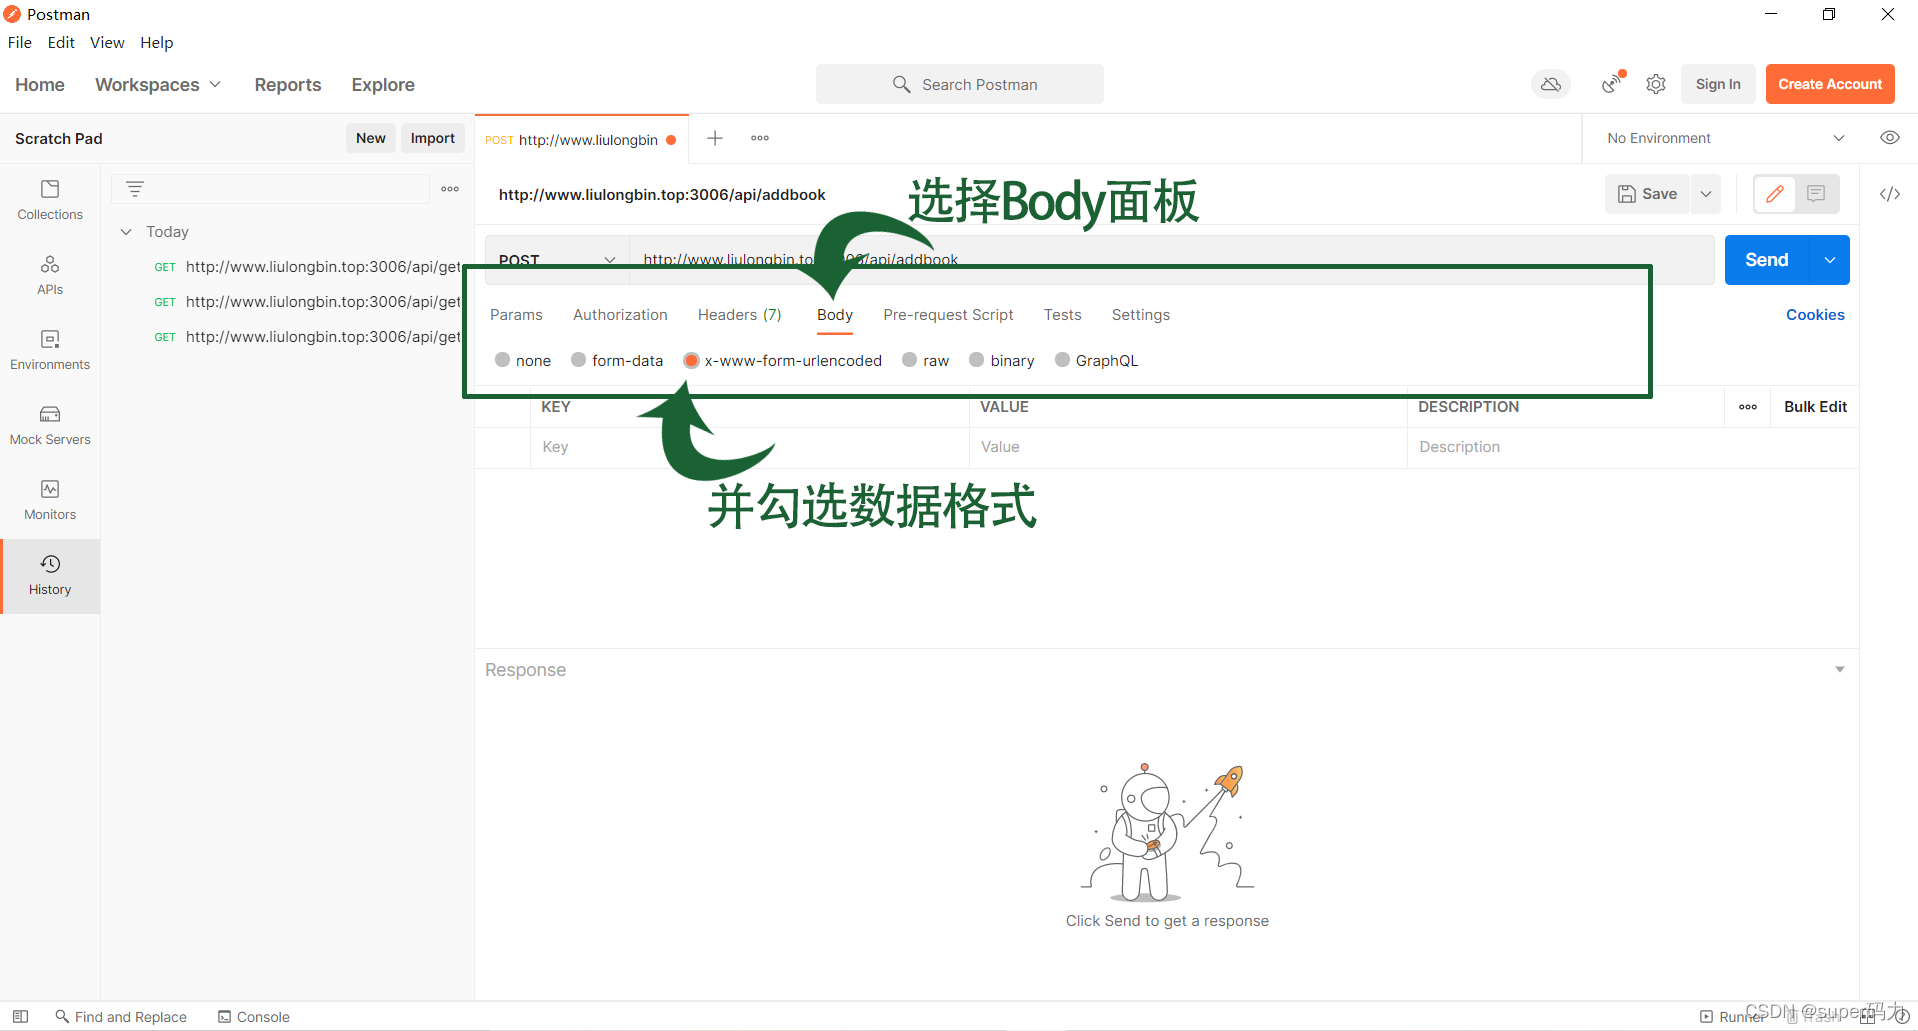Open Find and Replace

121,1016
